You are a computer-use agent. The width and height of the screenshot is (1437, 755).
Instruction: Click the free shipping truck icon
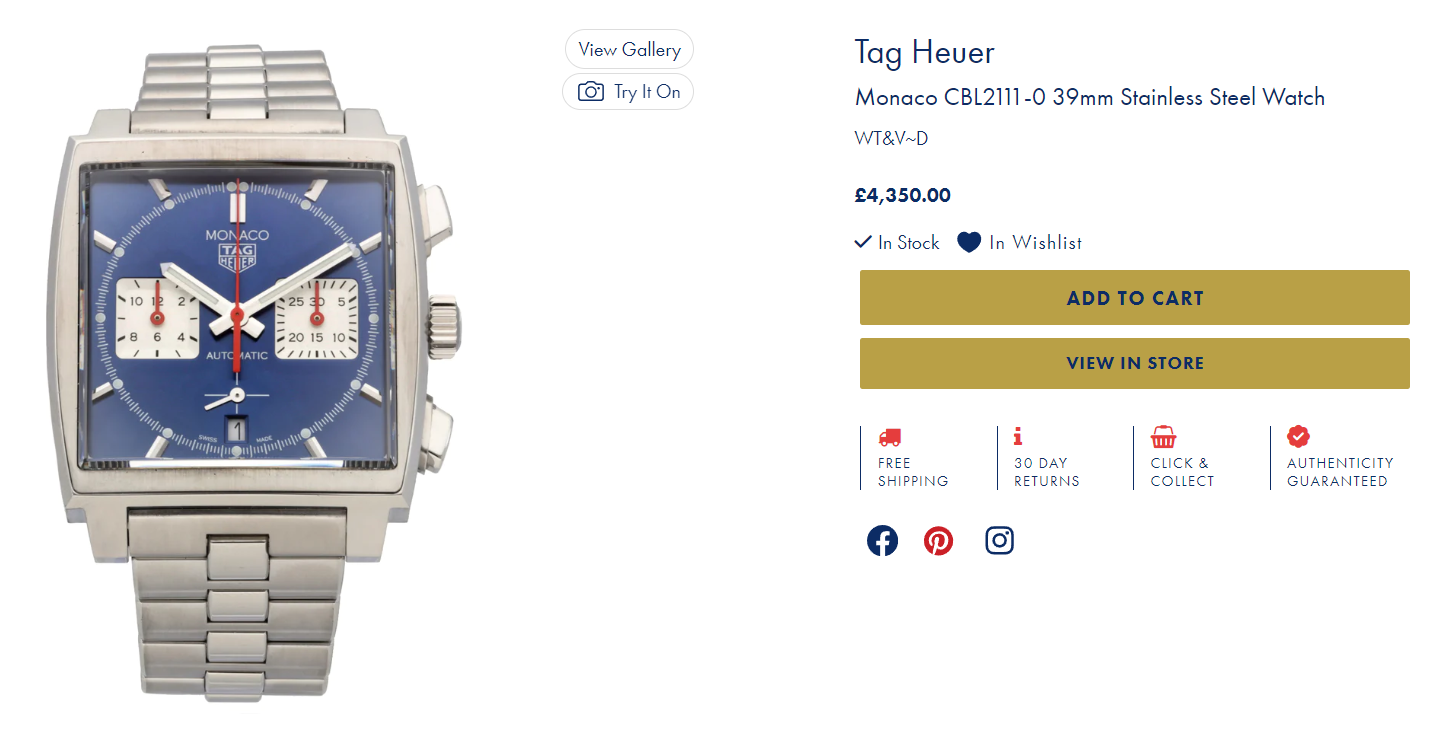pos(889,437)
